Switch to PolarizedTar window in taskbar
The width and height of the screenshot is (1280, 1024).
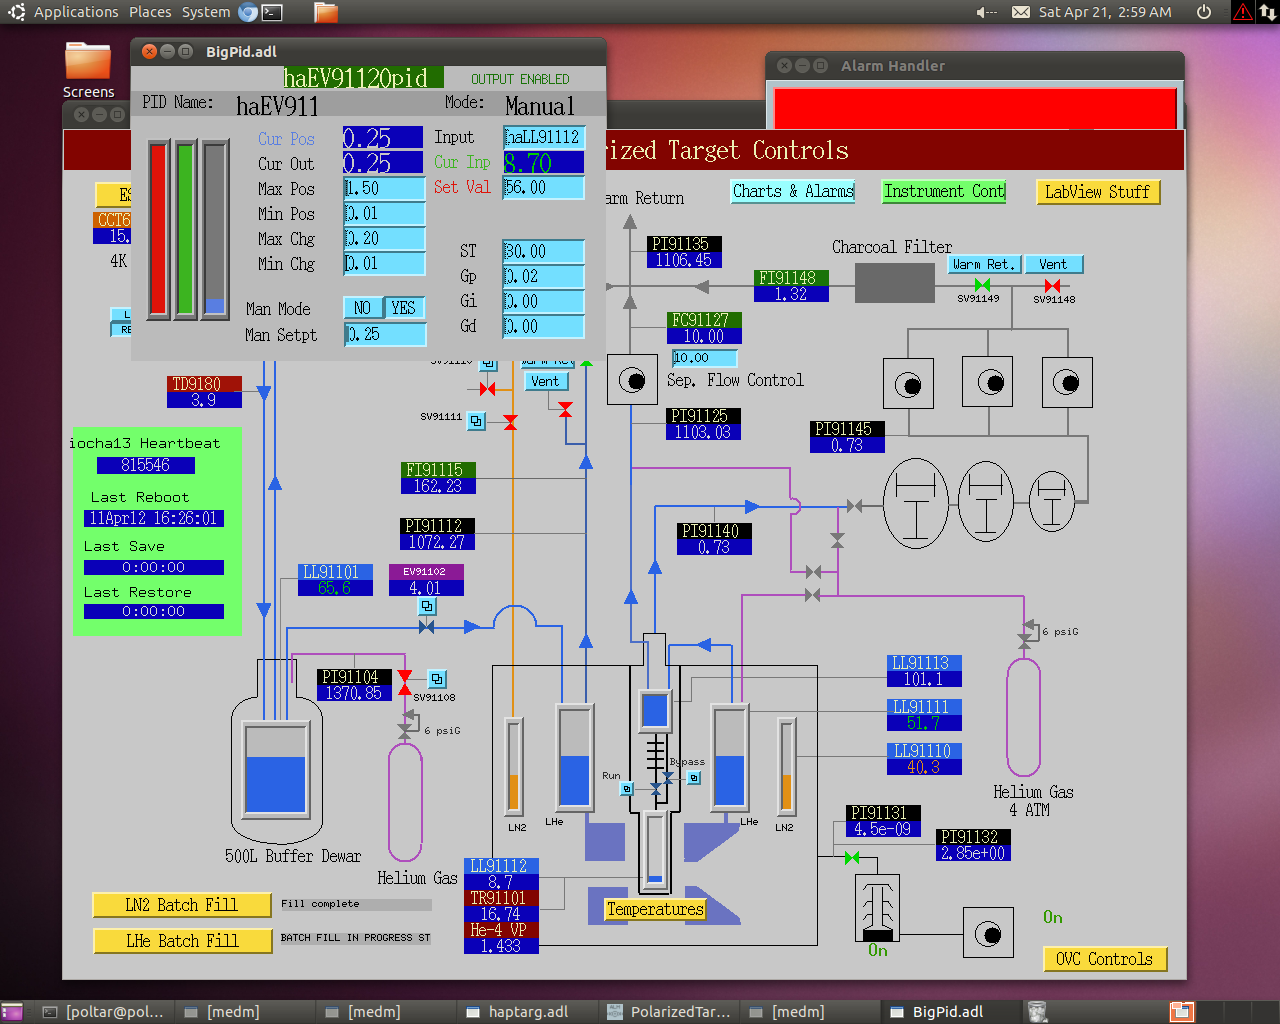(668, 1012)
